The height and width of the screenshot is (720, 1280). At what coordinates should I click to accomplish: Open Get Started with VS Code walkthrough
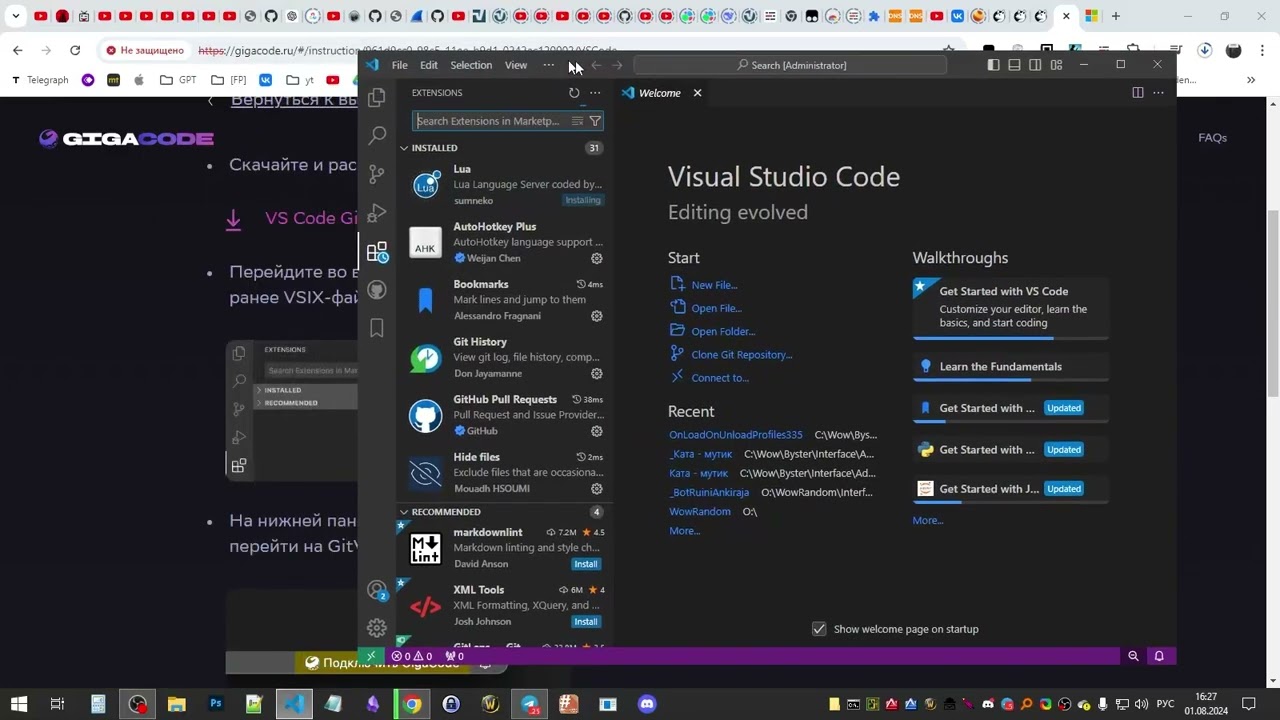tap(1011, 307)
